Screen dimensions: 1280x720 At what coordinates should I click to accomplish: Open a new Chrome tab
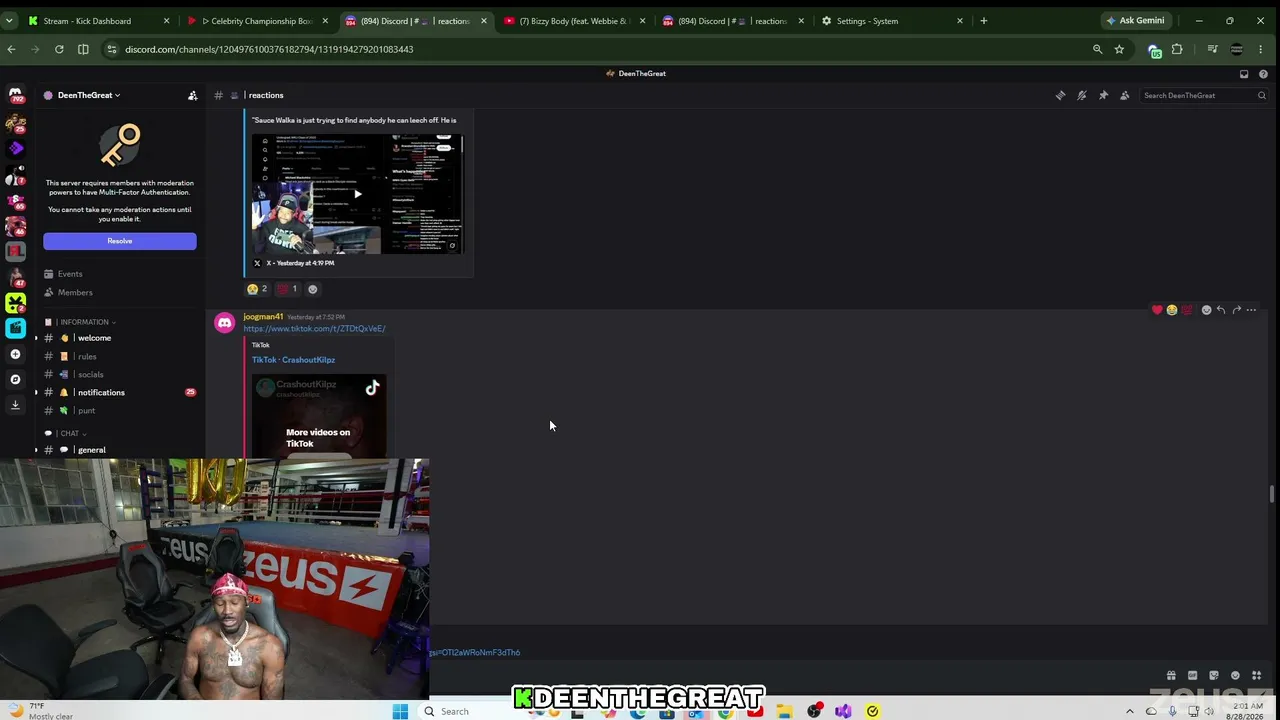click(x=983, y=21)
